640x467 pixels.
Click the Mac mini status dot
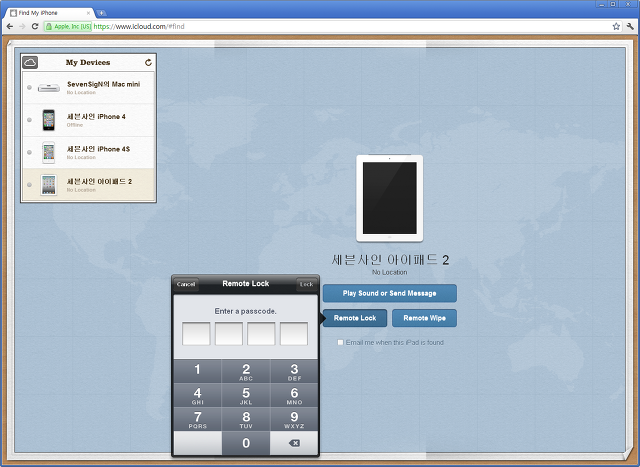pyautogui.click(x=29, y=87)
